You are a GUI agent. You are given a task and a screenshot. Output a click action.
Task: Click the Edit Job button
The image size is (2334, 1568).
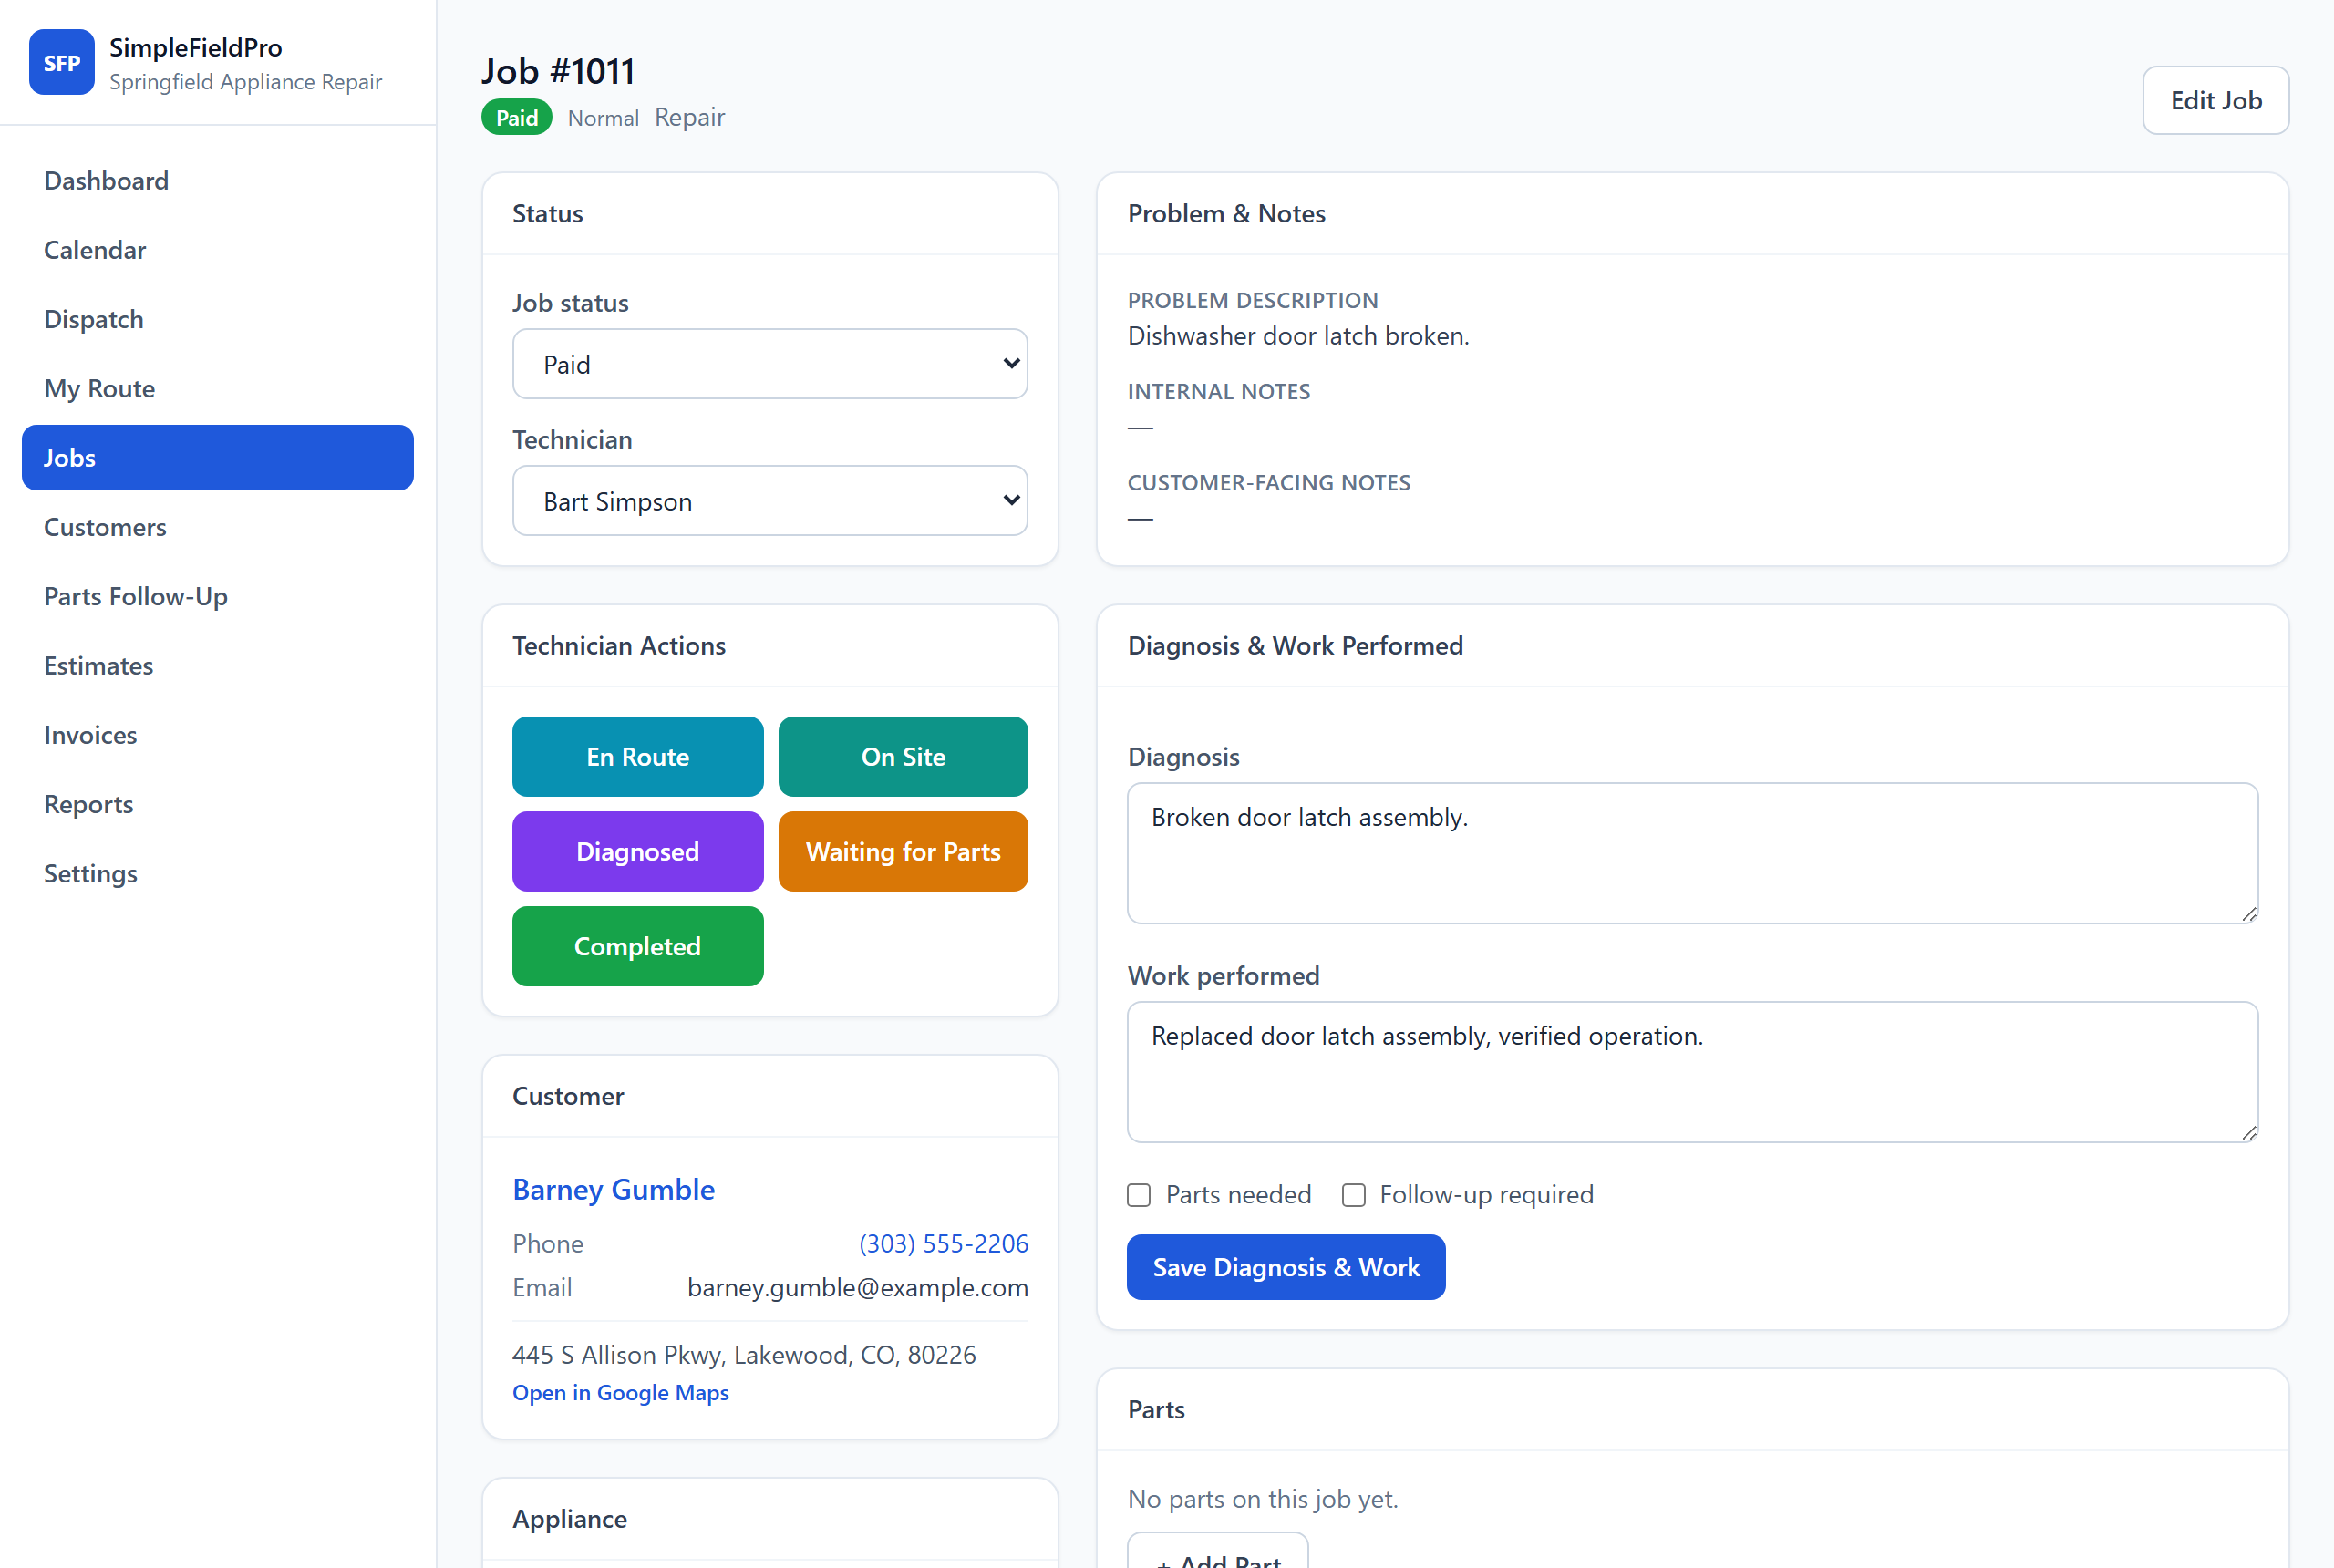2215,100
